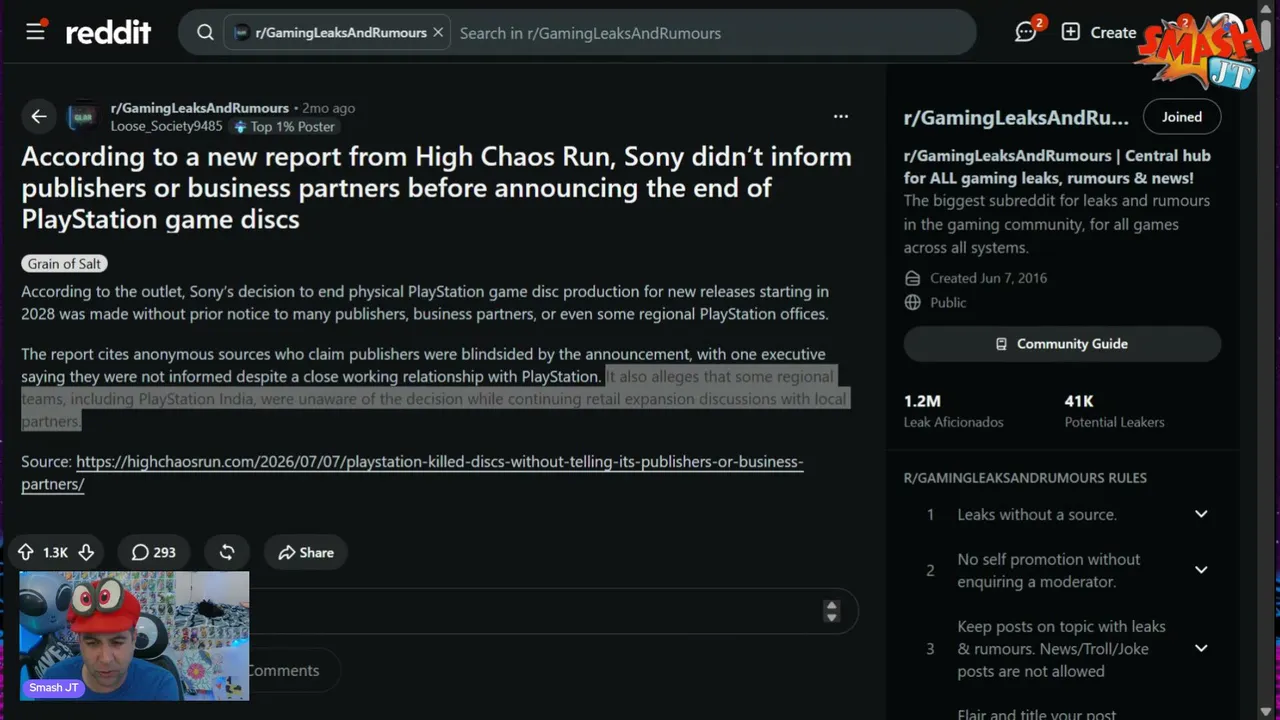Click the 41K Potential Leakers stat
The image size is (1280, 720).
coord(1114,411)
